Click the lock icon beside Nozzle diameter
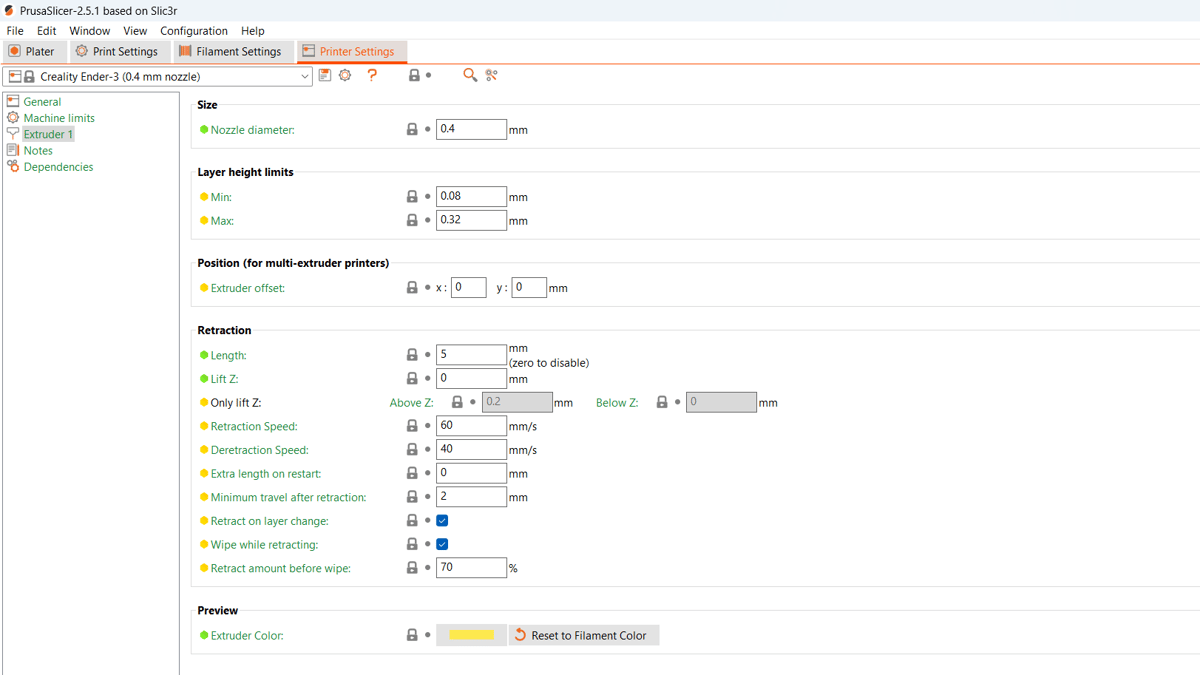1200x675 pixels. tap(412, 130)
